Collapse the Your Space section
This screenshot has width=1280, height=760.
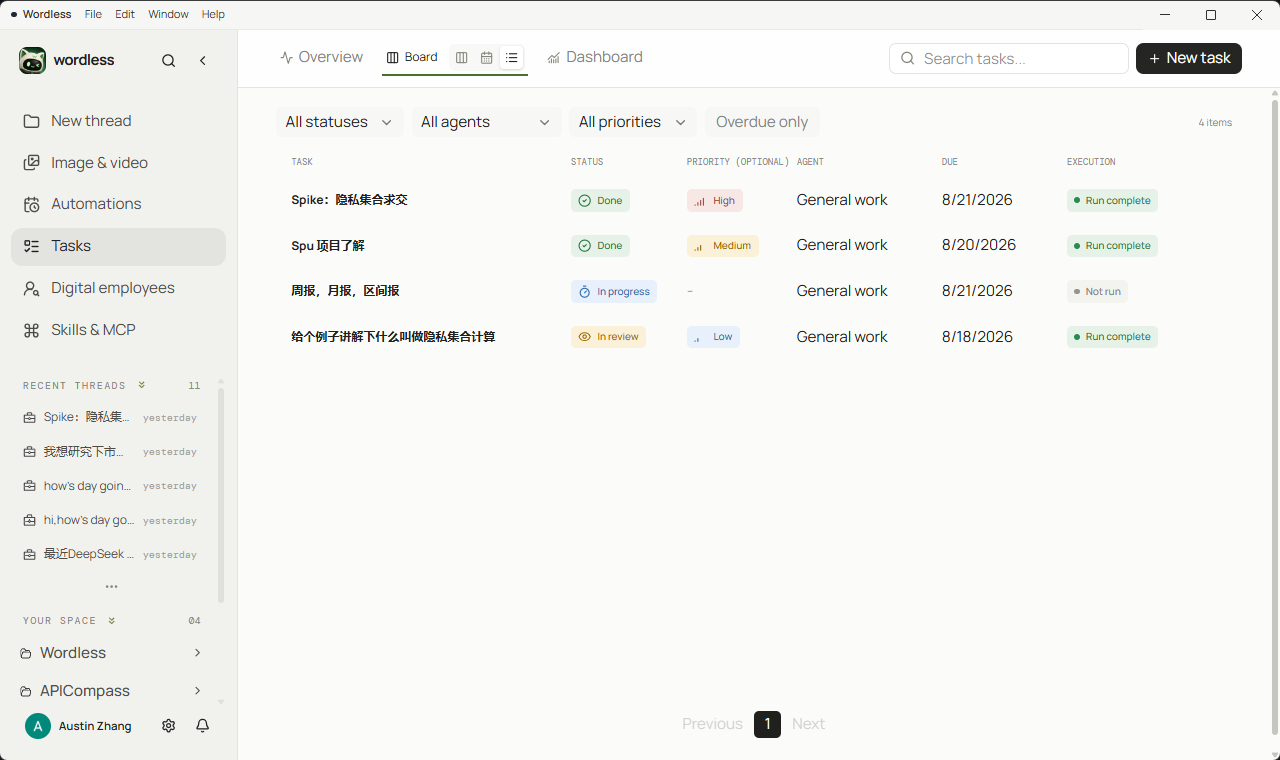[112, 620]
